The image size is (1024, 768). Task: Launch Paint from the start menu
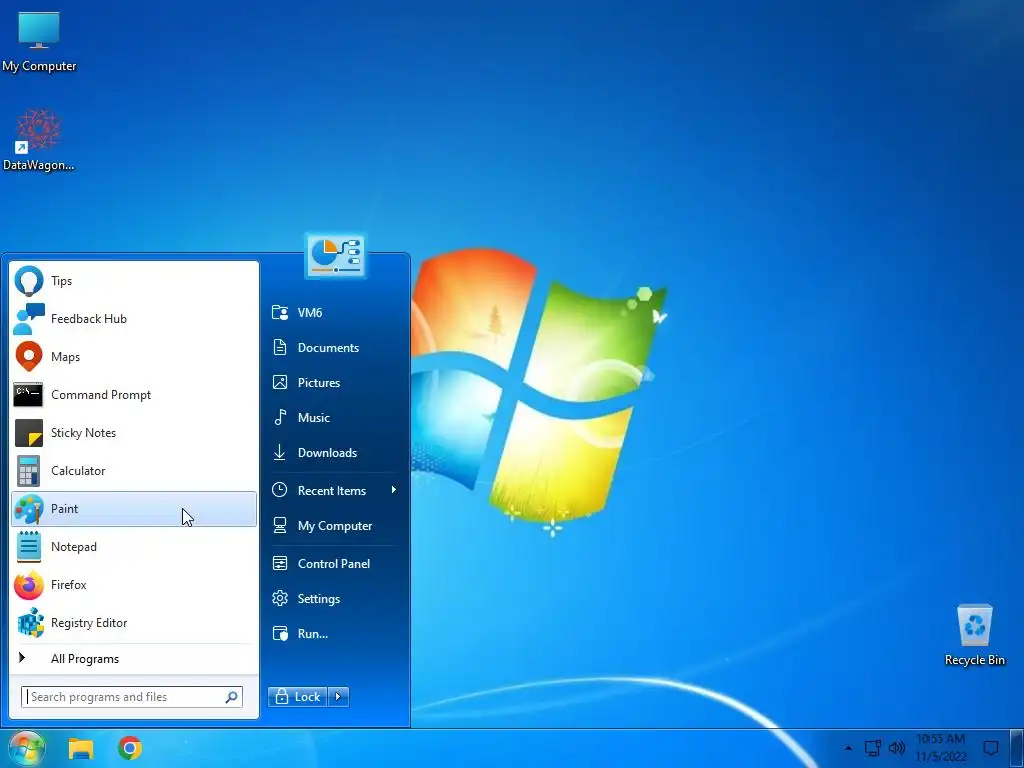coord(134,509)
